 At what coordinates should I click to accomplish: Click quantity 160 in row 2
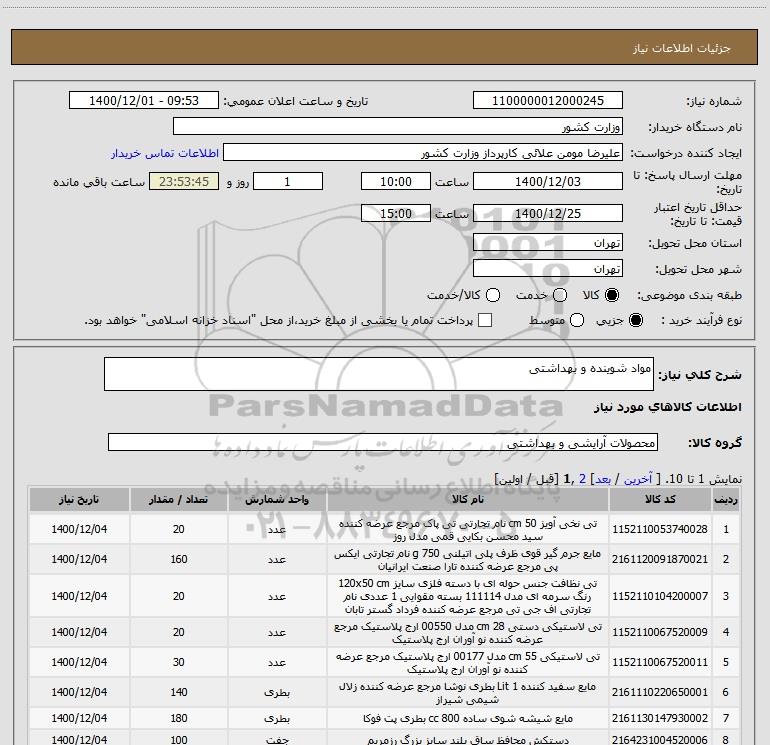[179, 559]
